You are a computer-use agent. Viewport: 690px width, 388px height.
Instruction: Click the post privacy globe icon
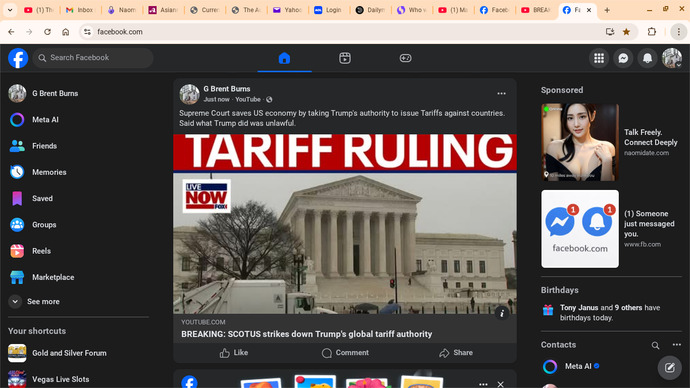[x=269, y=99]
